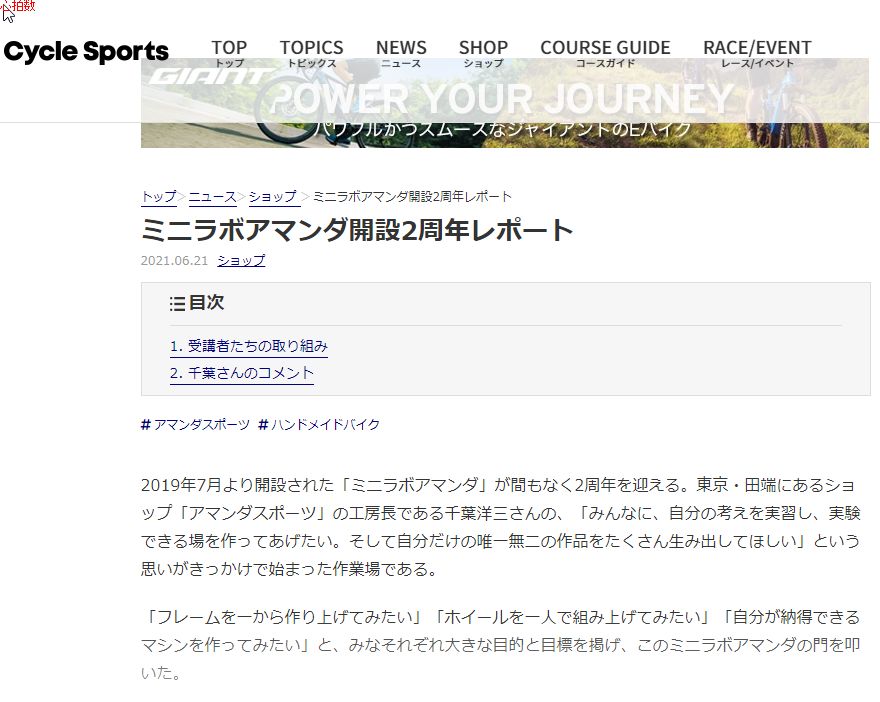Viewport: 880px width, 702px height.
Task: Open the #アマンダスポーツ hashtag
Action: (x=195, y=425)
